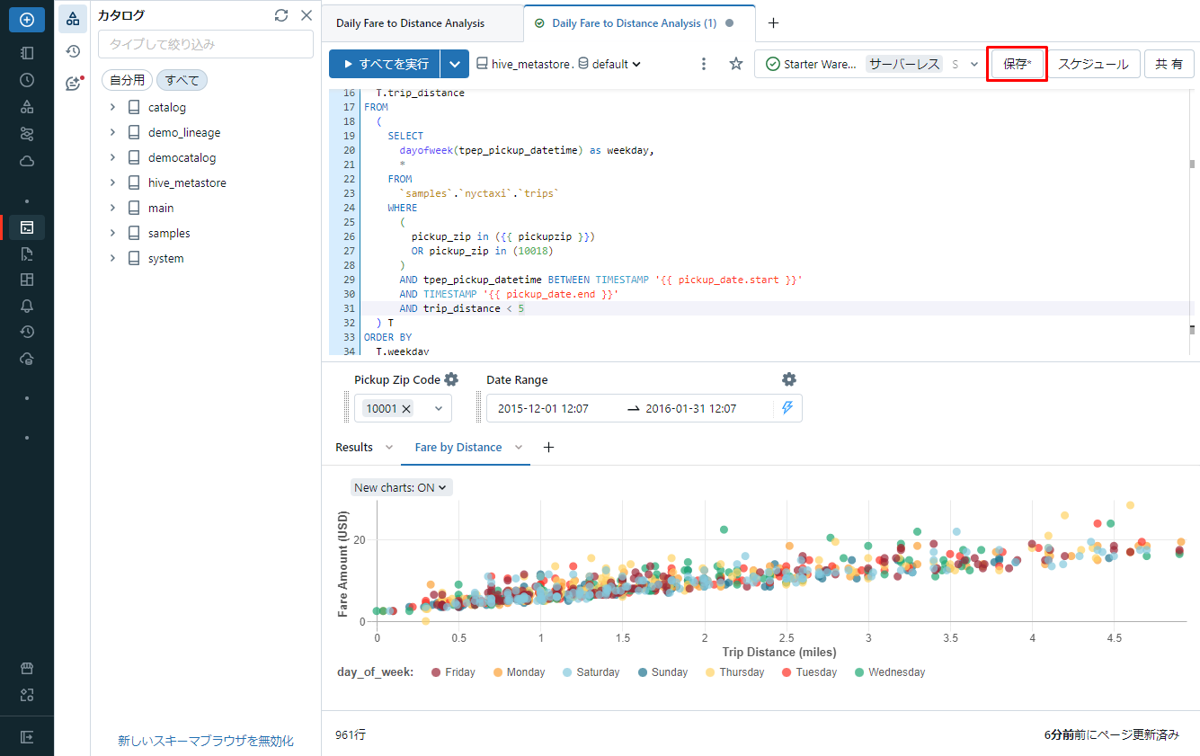The image size is (1200, 756).
Task: Toggle the New charts ON switch
Action: point(402,487)
